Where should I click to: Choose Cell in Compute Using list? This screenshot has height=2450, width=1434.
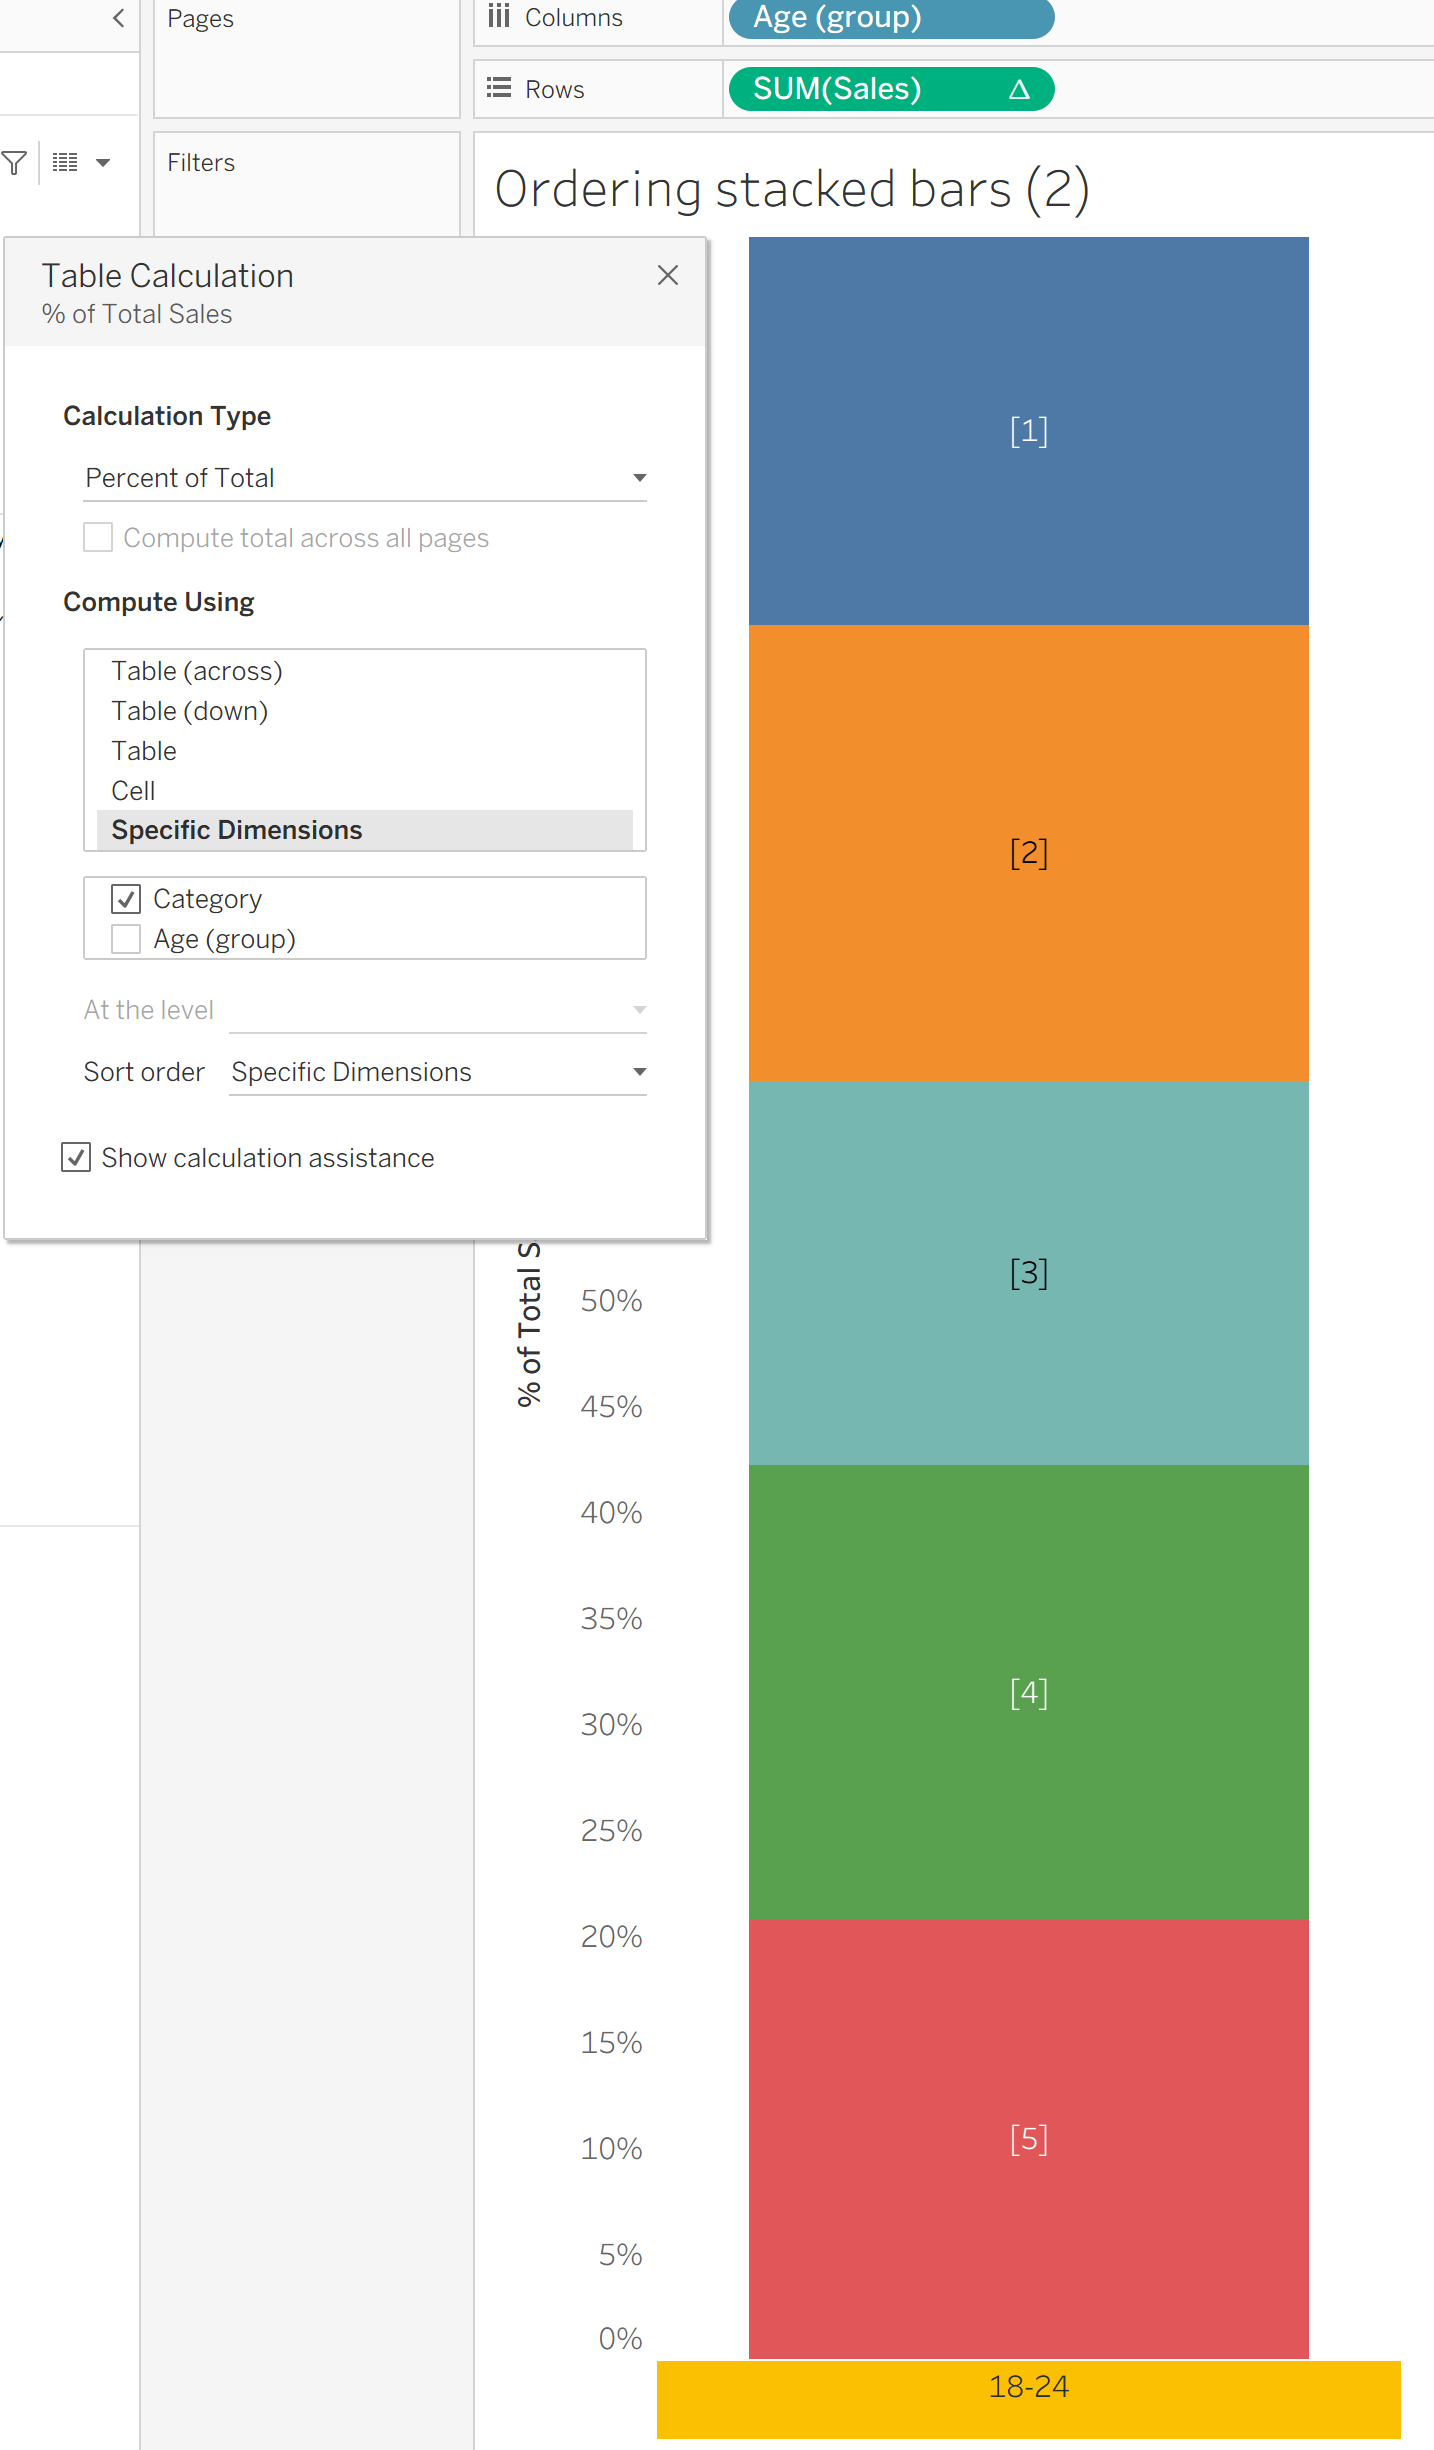pyautogui.click(x=133, y=791)
